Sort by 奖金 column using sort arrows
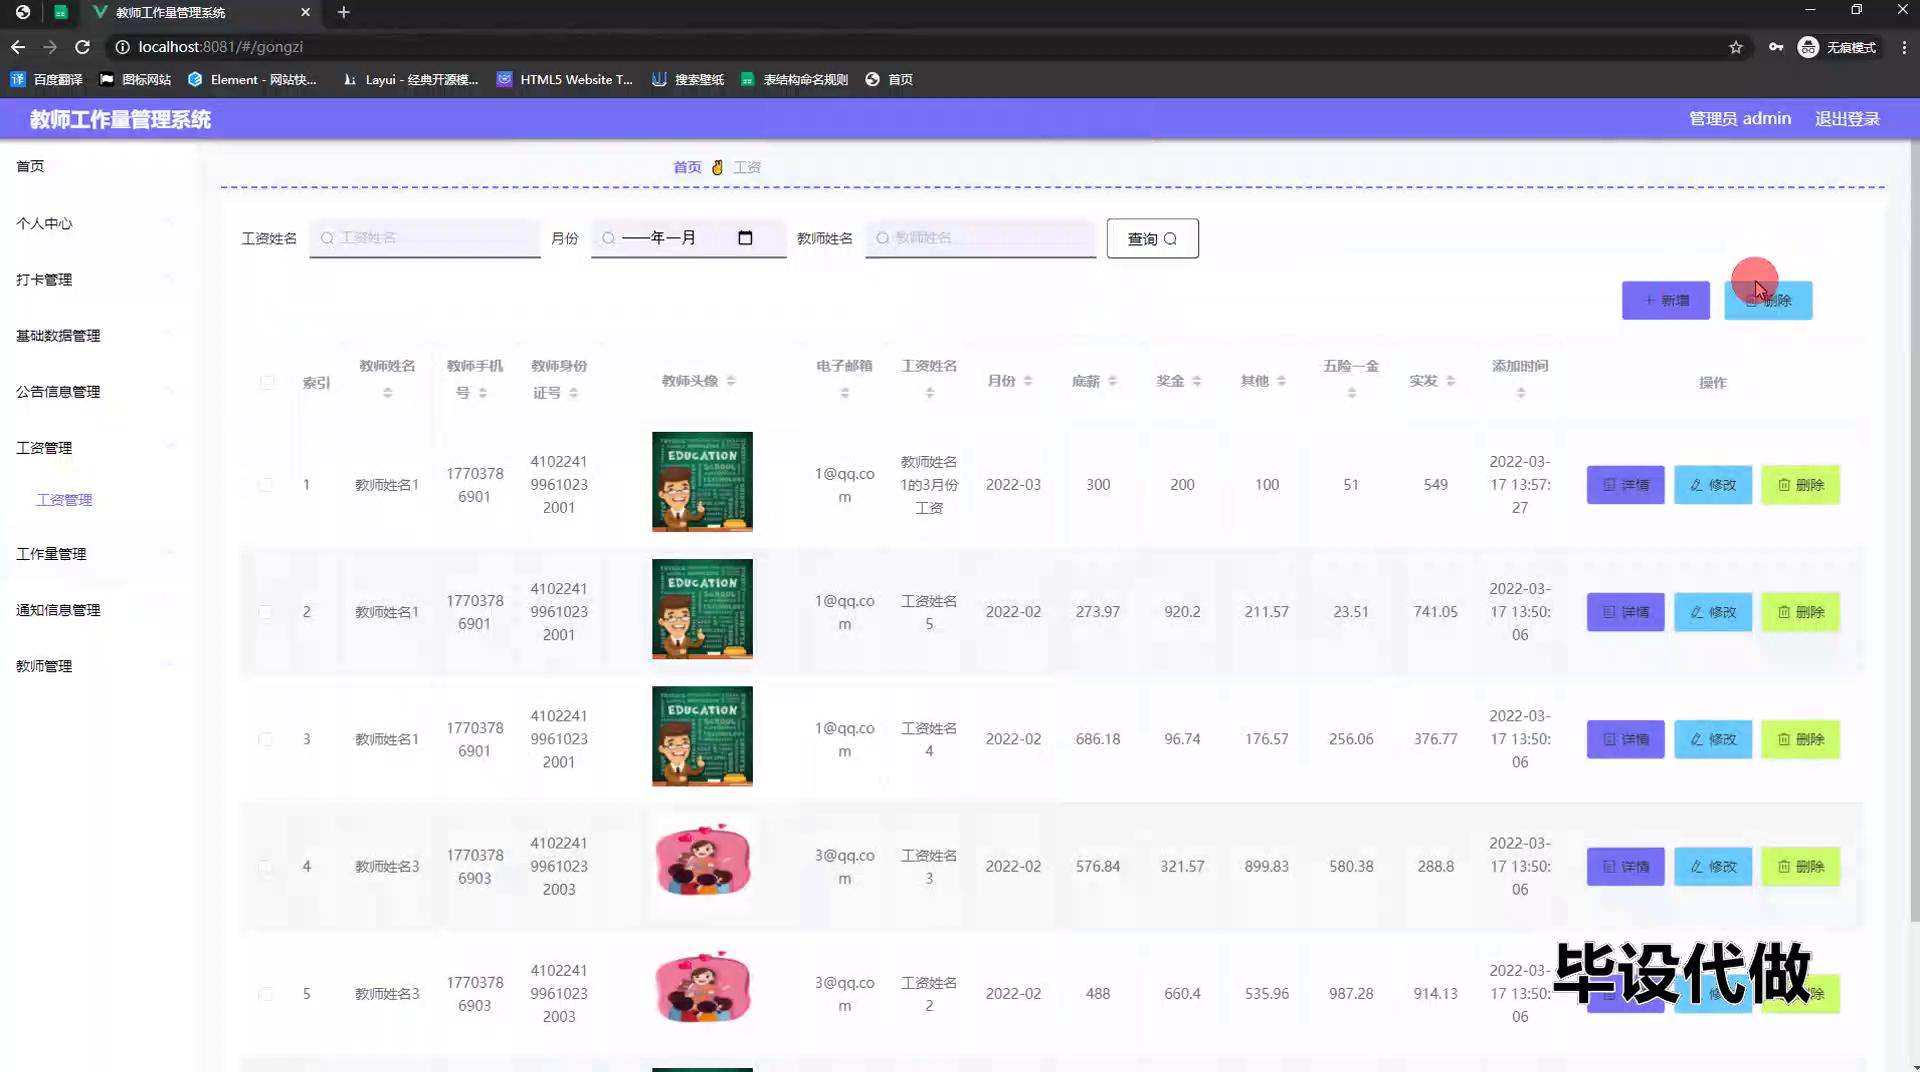Screen dimensions: 1920x1072 (x=1196, y=381)
